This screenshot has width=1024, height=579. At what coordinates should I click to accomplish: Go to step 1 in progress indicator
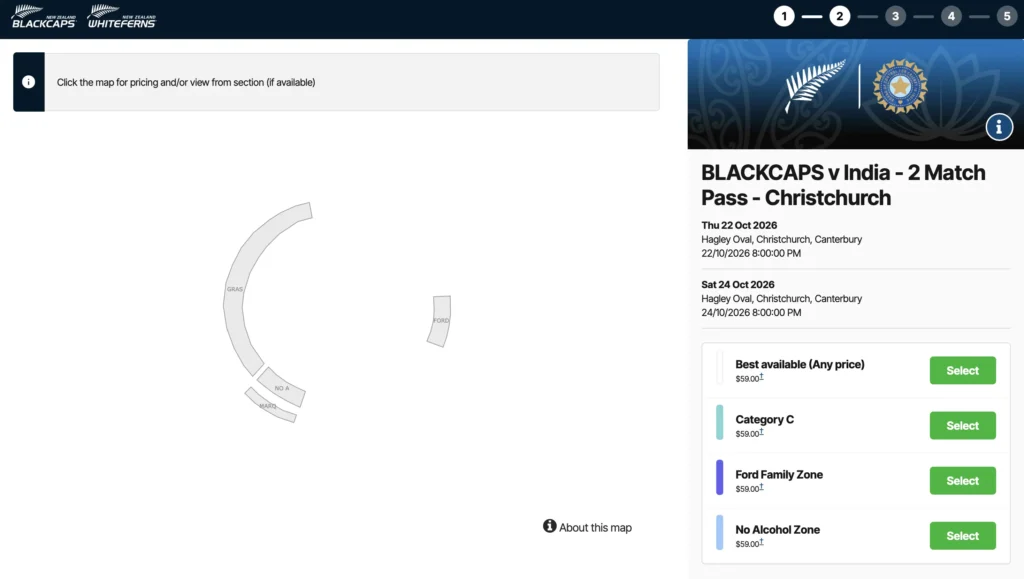click(784, 16)
